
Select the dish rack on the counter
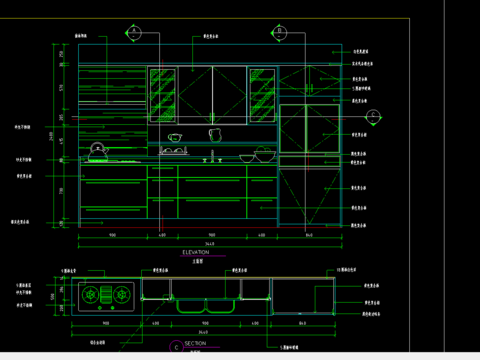click(x=173, y=151)
